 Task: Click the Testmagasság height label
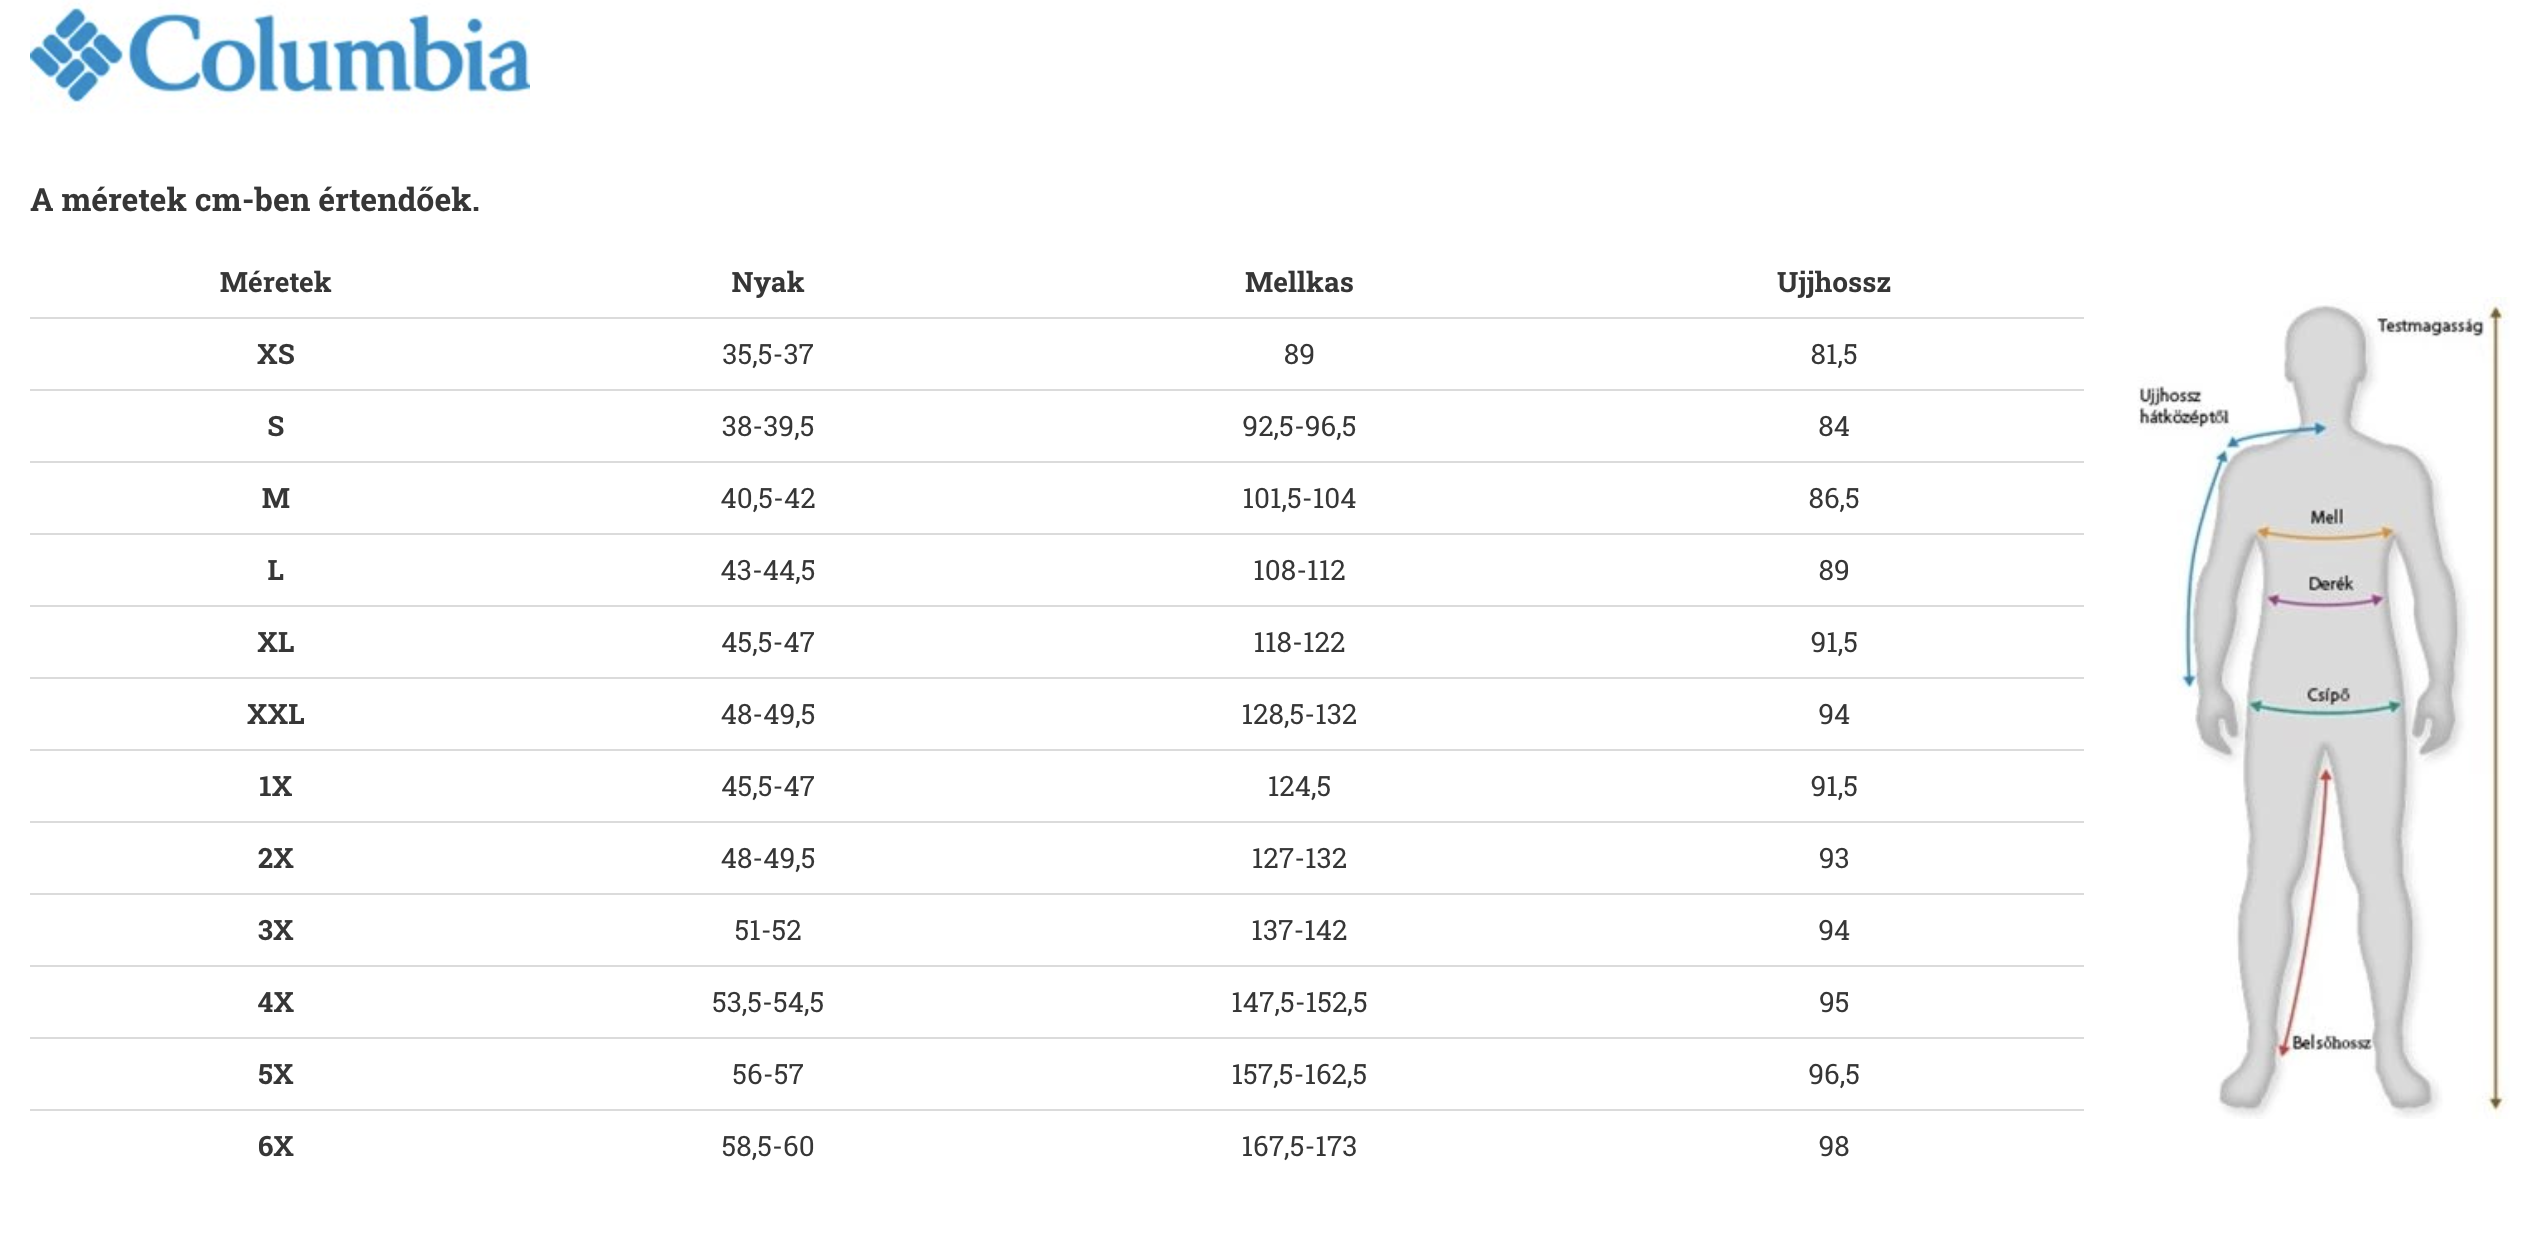coord(2429,326)
